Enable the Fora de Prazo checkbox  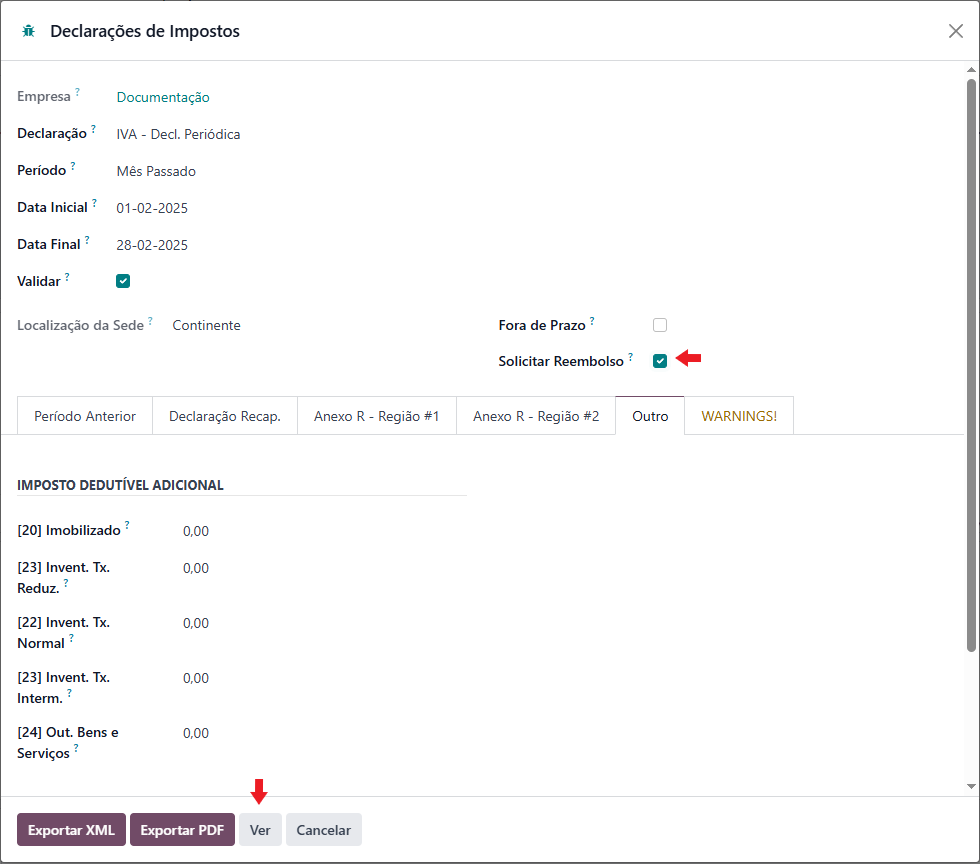tap(659, 325)
